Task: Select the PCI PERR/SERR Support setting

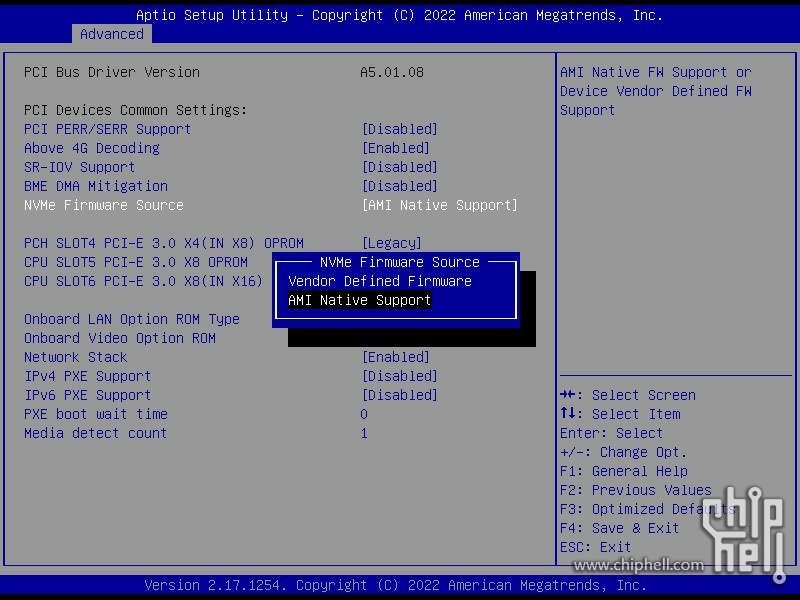Action: click(x=107, y=129)
